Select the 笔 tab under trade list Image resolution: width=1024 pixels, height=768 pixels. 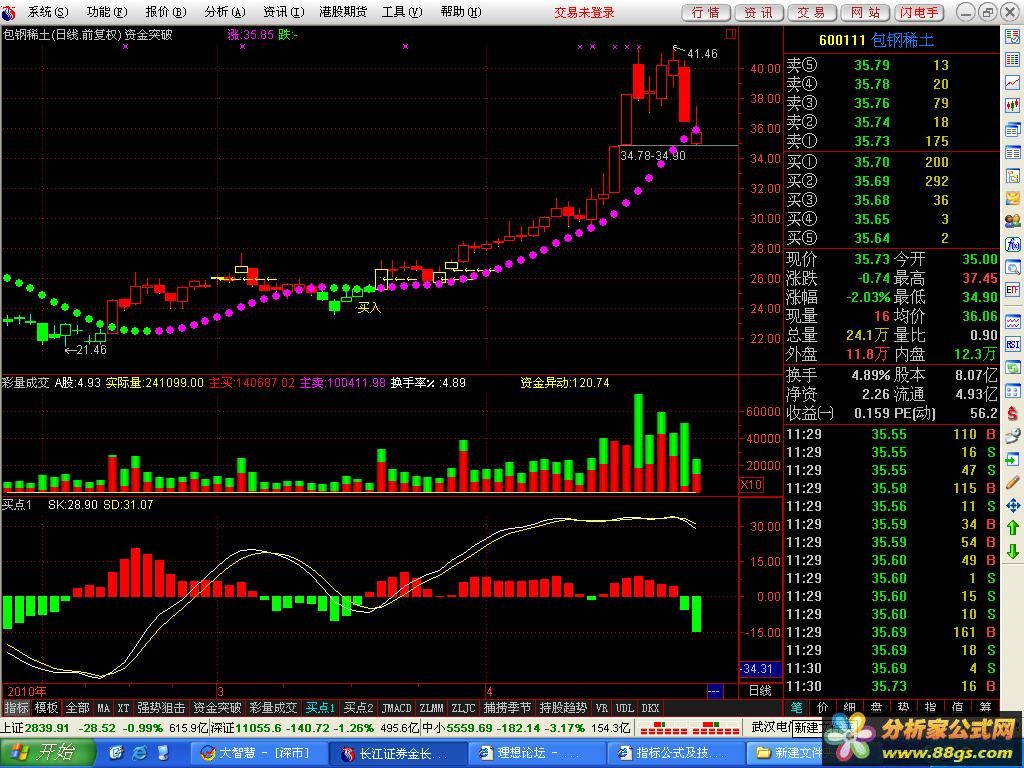click(796, 707)
